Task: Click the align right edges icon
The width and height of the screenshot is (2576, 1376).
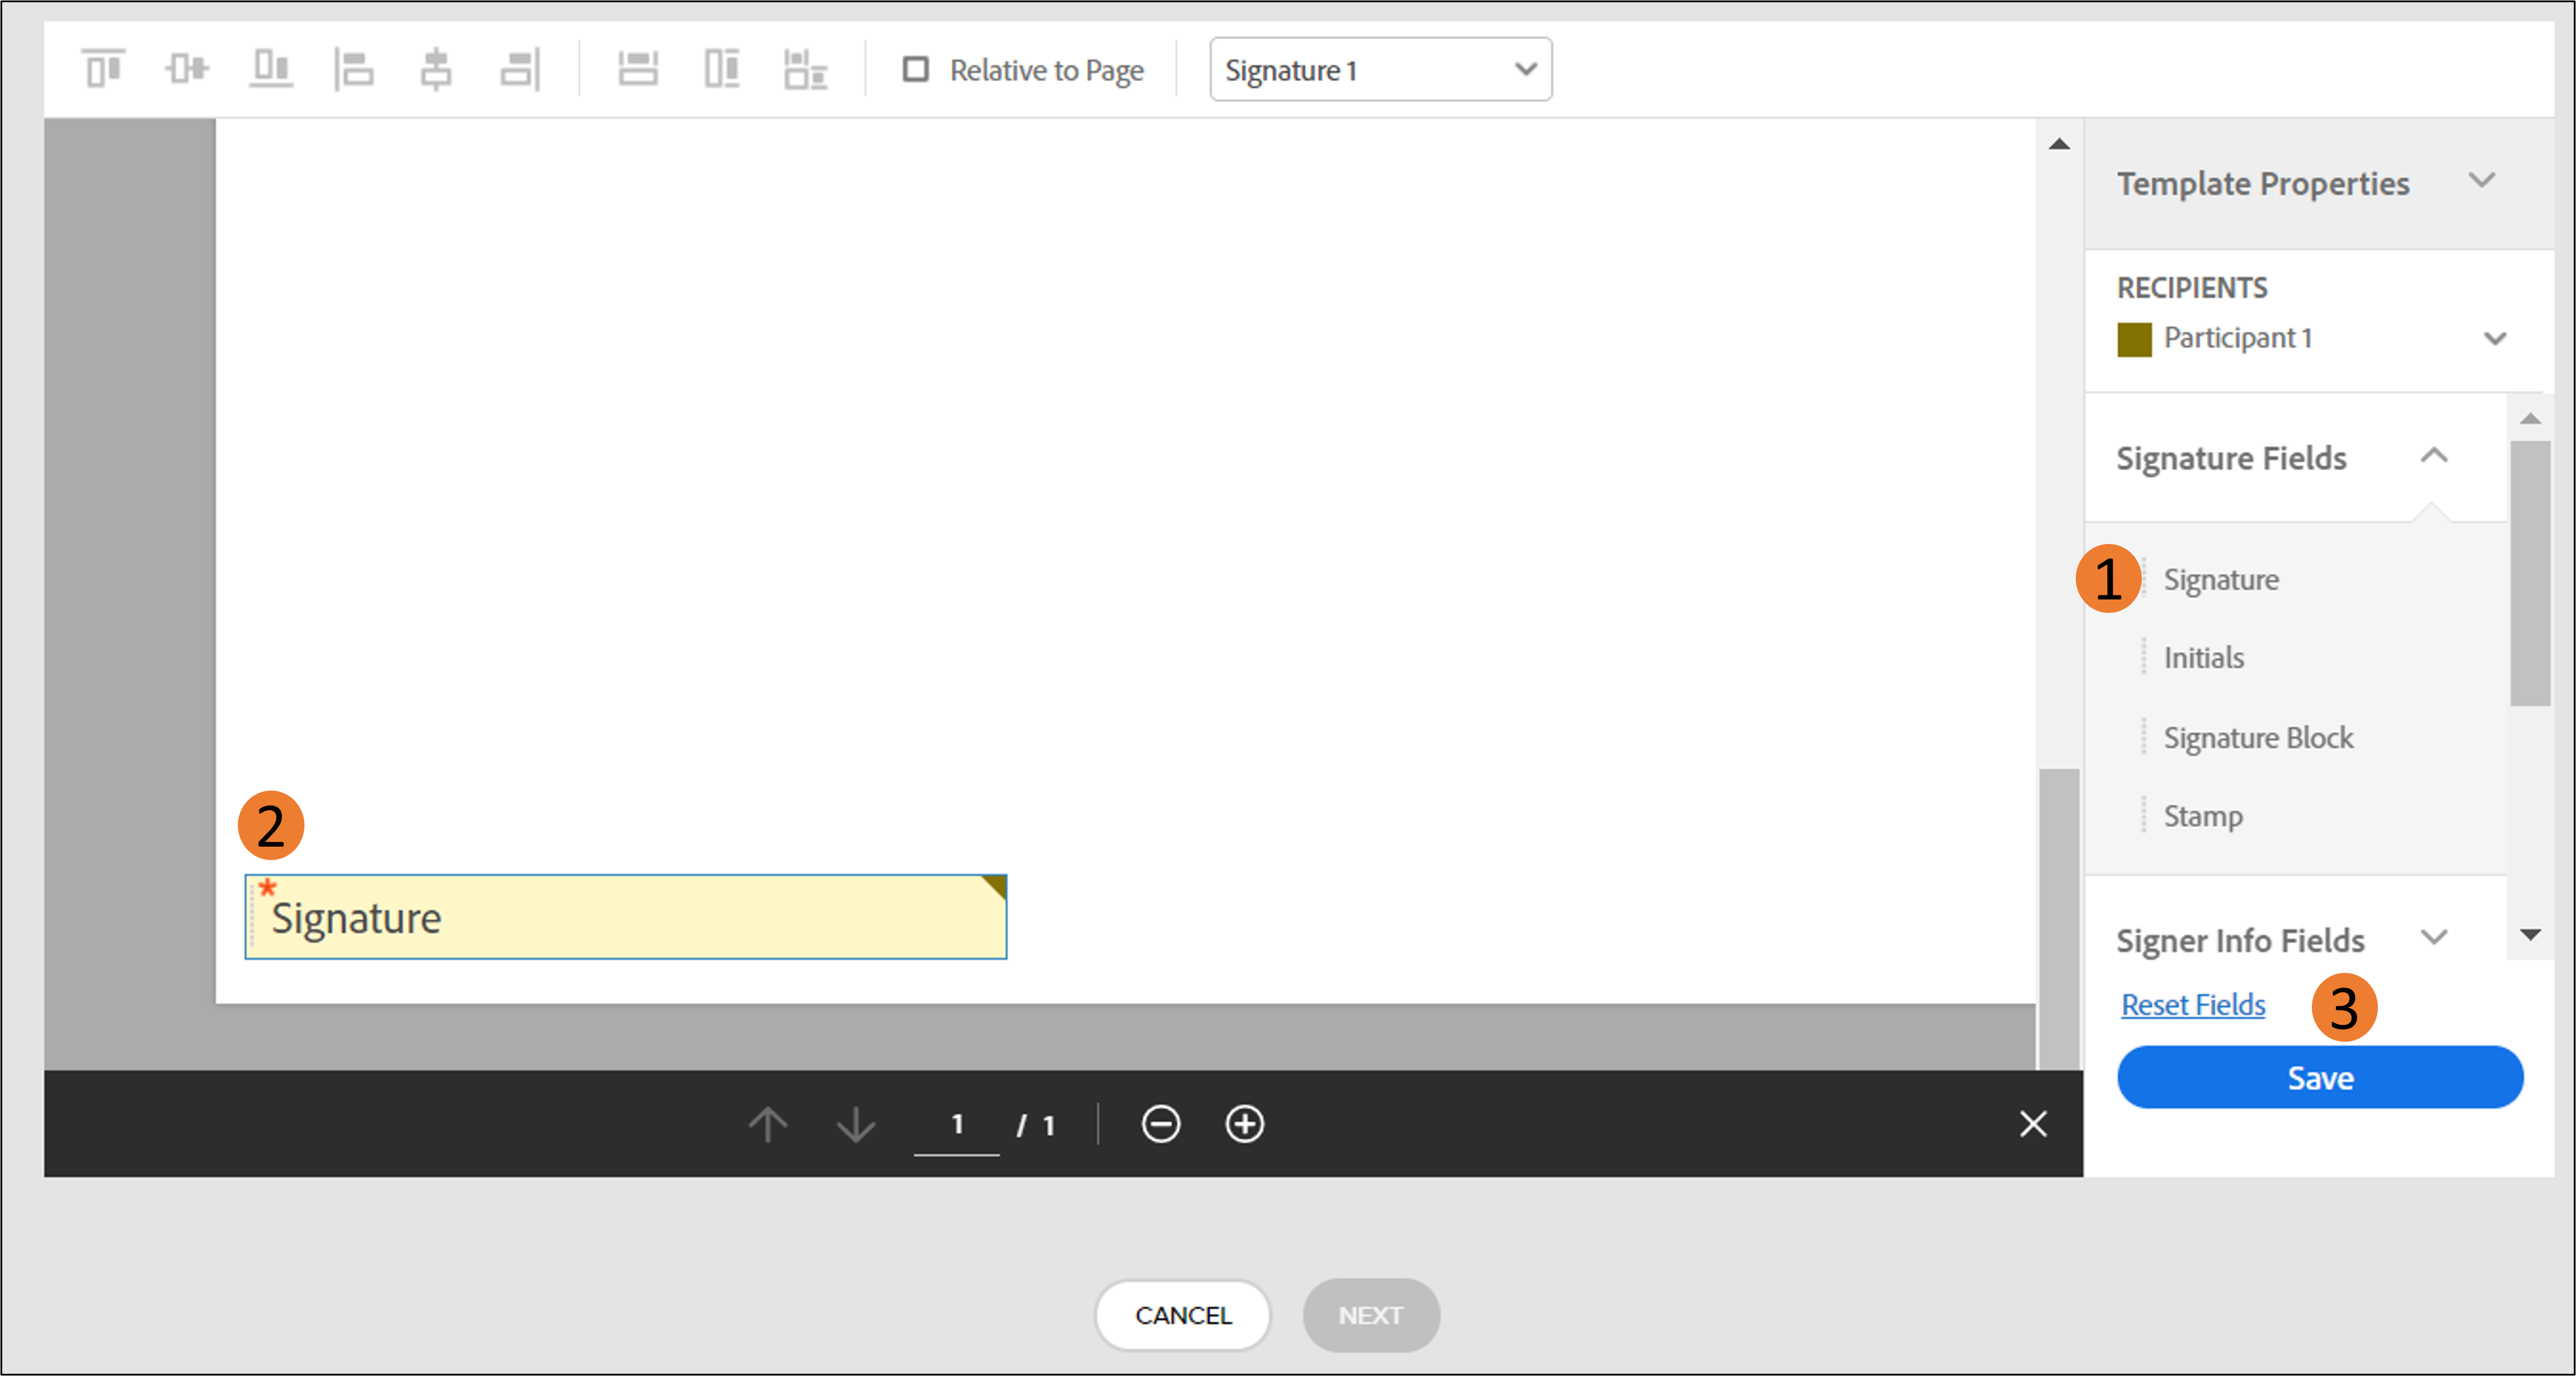Action: click(x=520, y=69)
